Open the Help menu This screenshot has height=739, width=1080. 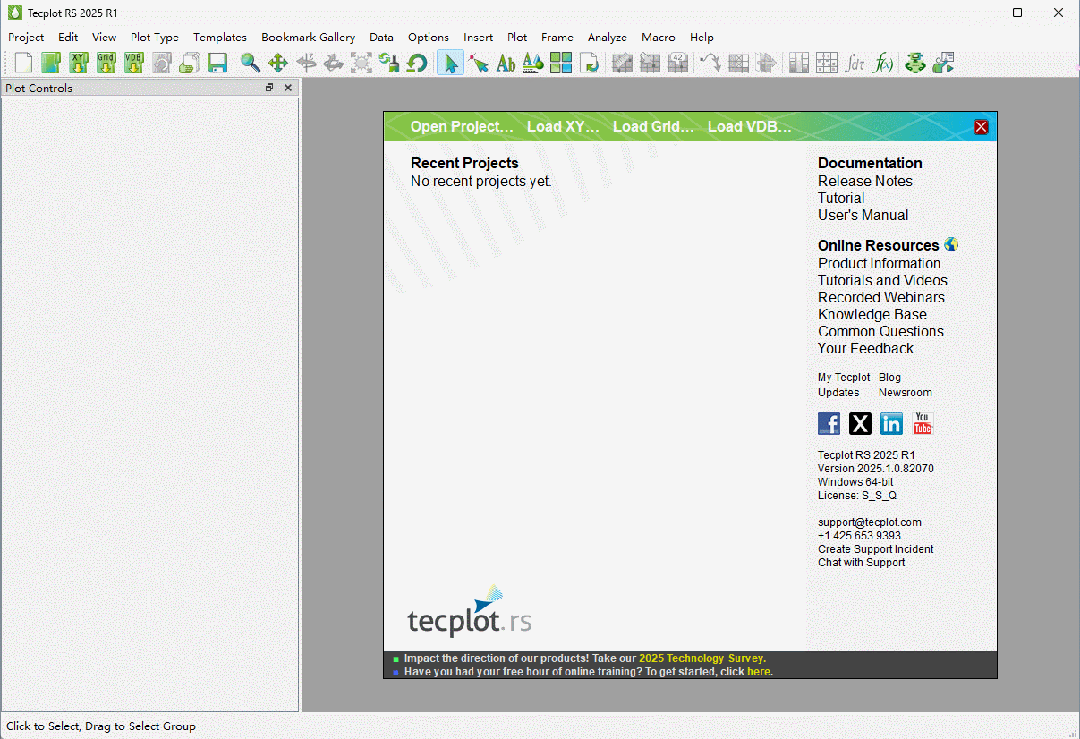click(701, 37)
